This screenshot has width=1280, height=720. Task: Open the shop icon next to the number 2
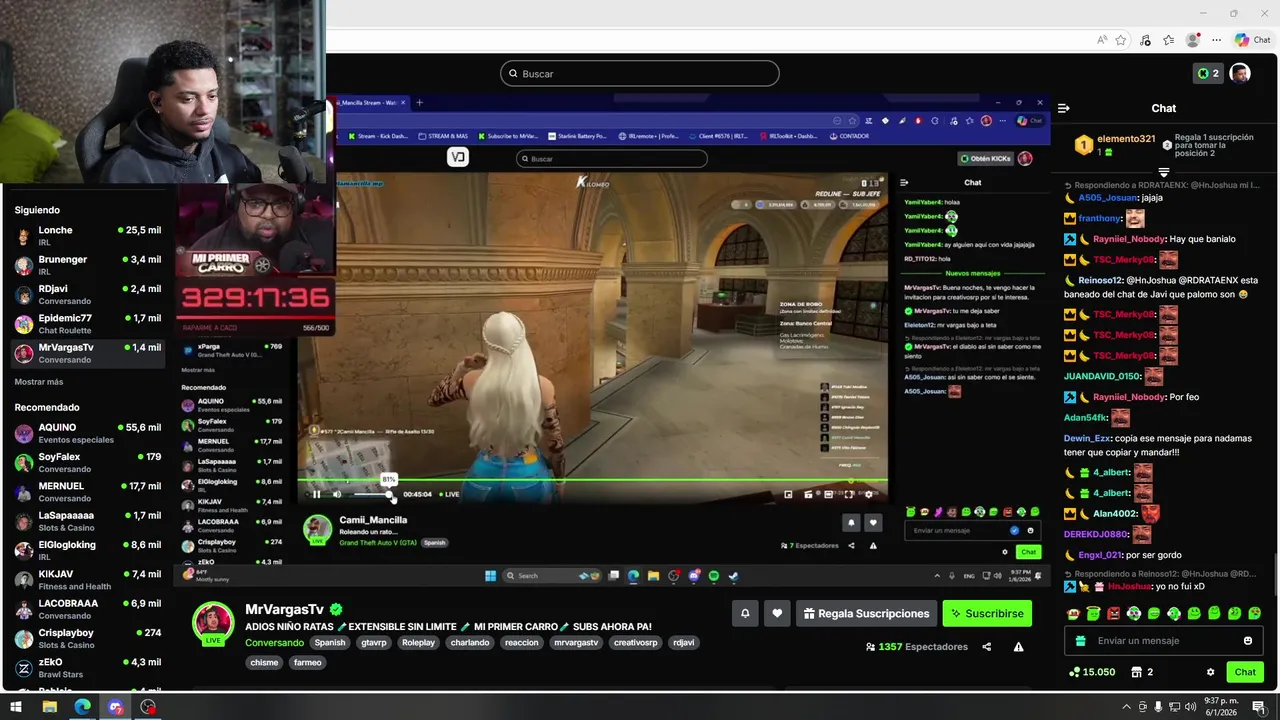pos(1136,672)
